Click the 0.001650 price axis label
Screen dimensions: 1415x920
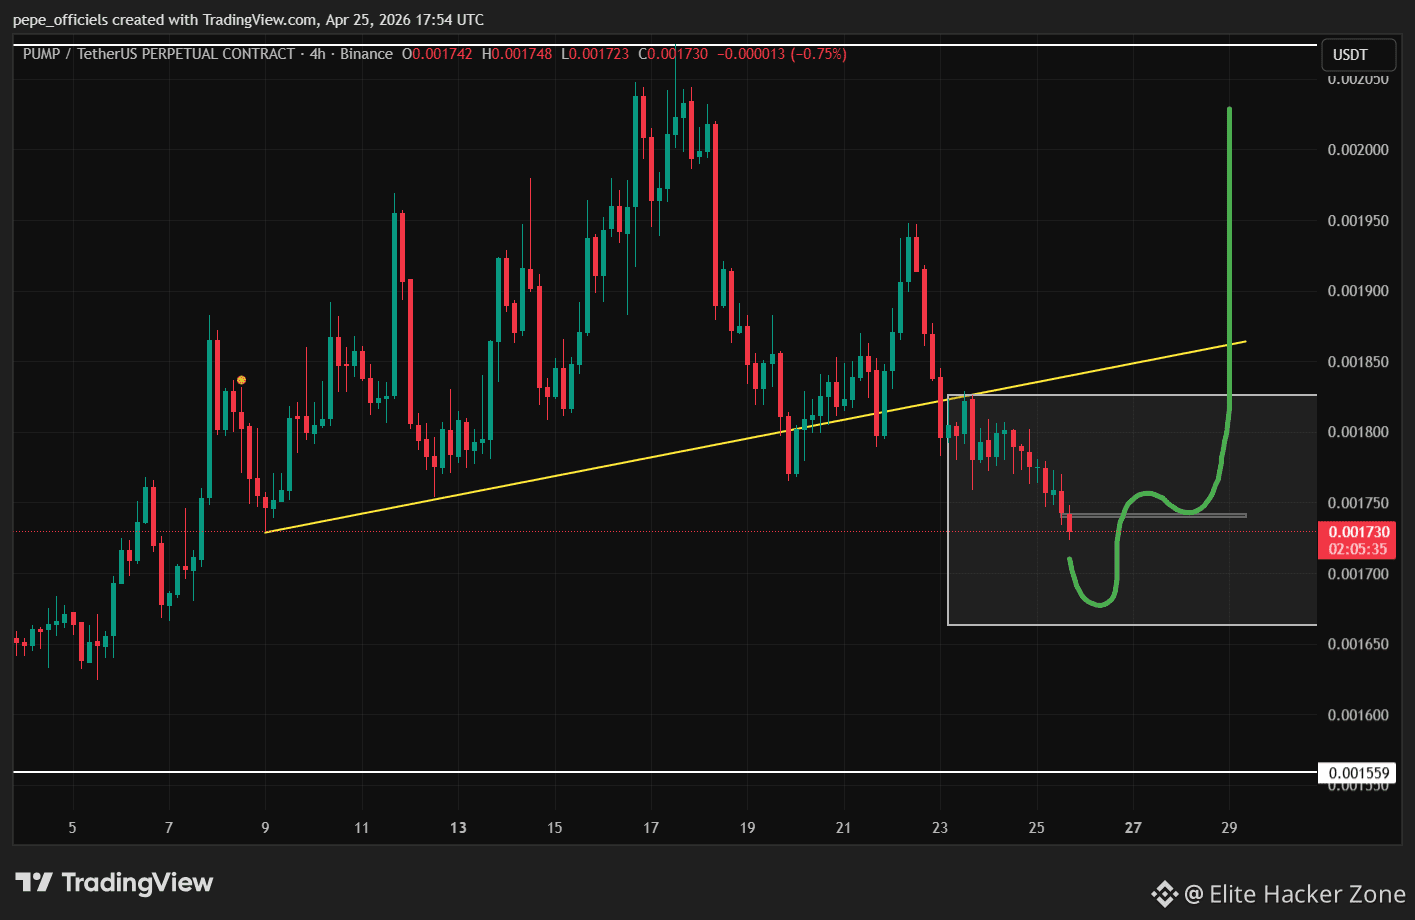pyautogui.click(x=1358, y=644)
